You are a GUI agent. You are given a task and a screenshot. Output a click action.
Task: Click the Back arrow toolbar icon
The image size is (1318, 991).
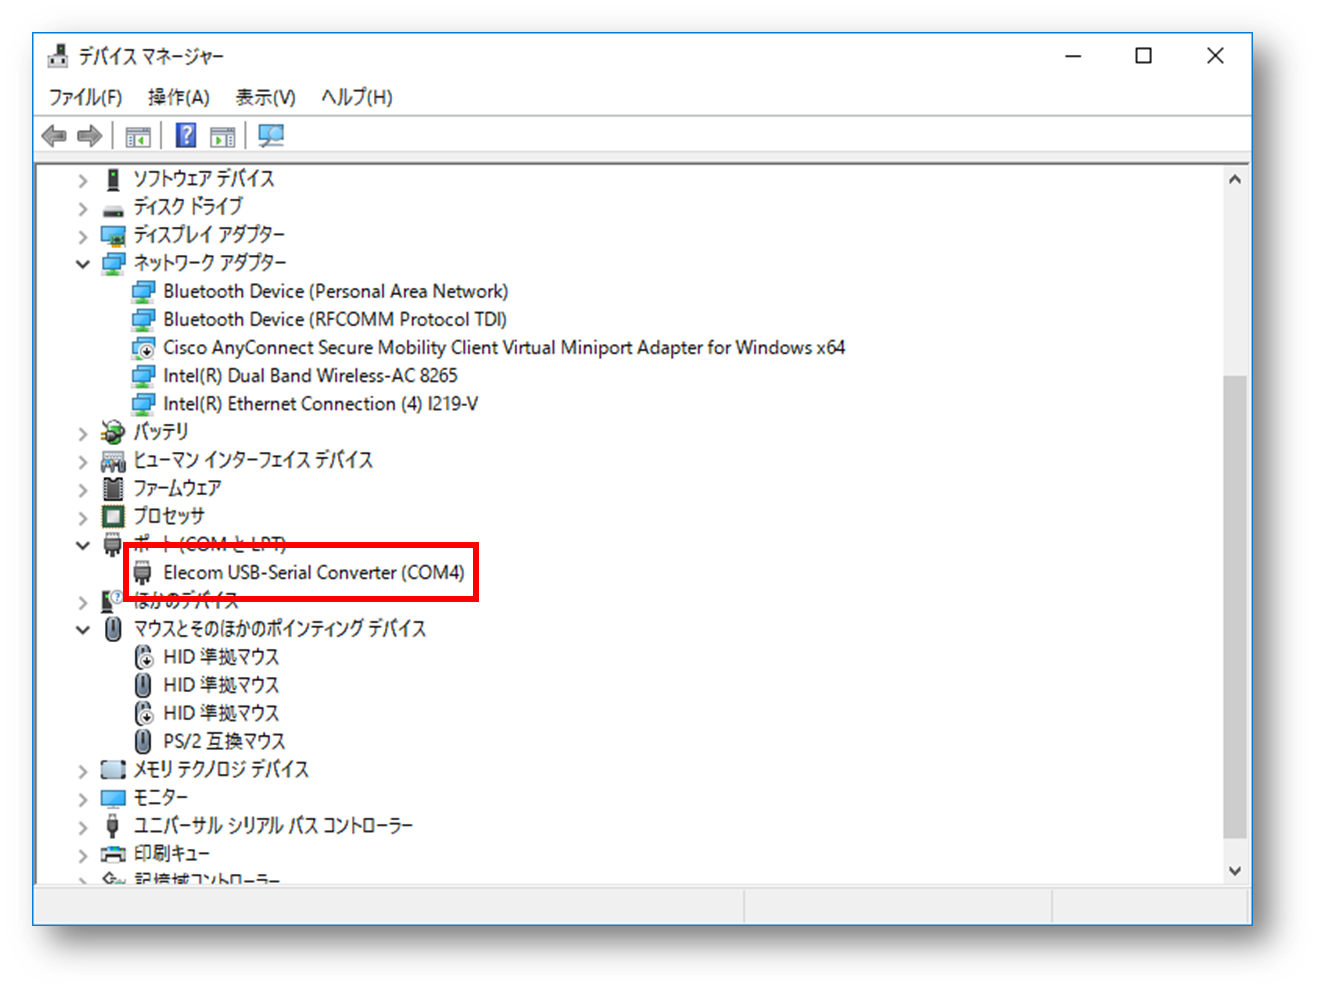[54, 135]
